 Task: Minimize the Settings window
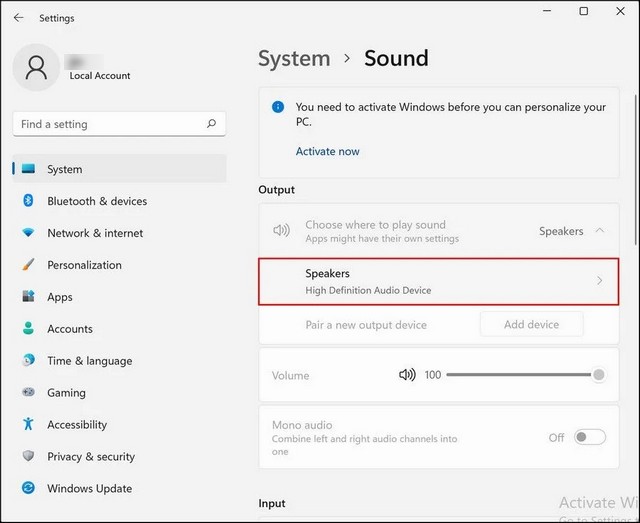[x=547, y=11]
